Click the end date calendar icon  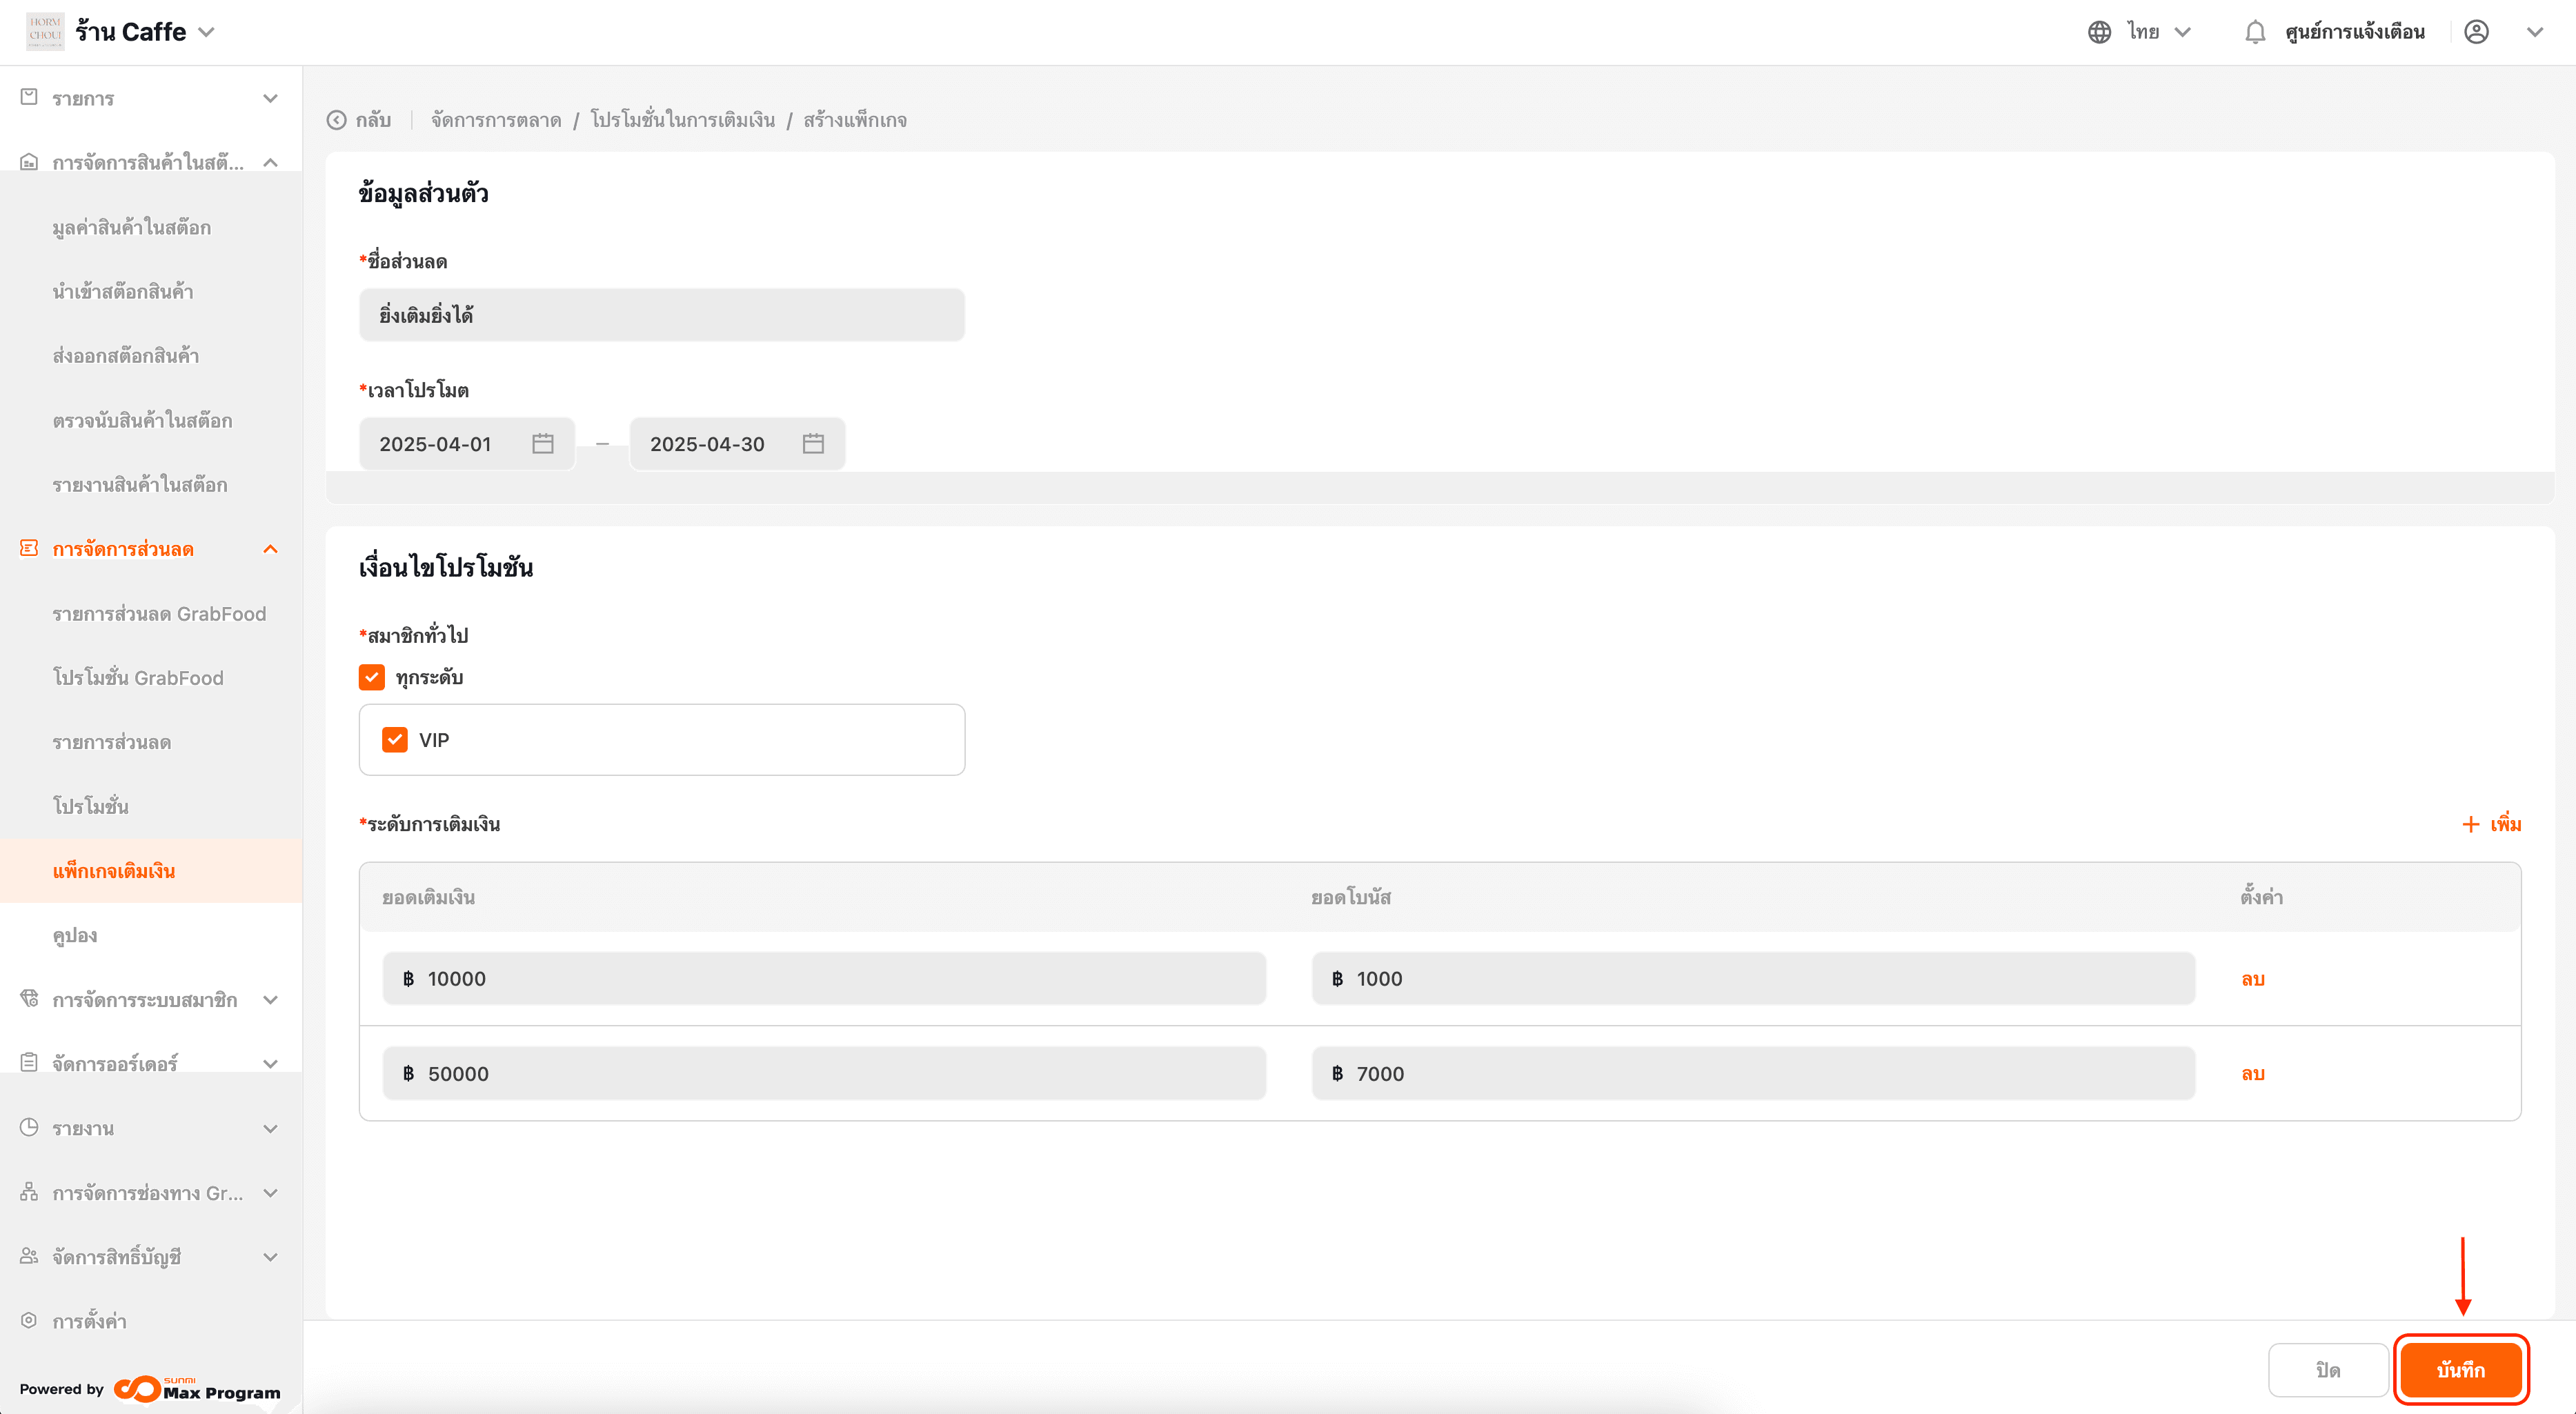(813, 444)
